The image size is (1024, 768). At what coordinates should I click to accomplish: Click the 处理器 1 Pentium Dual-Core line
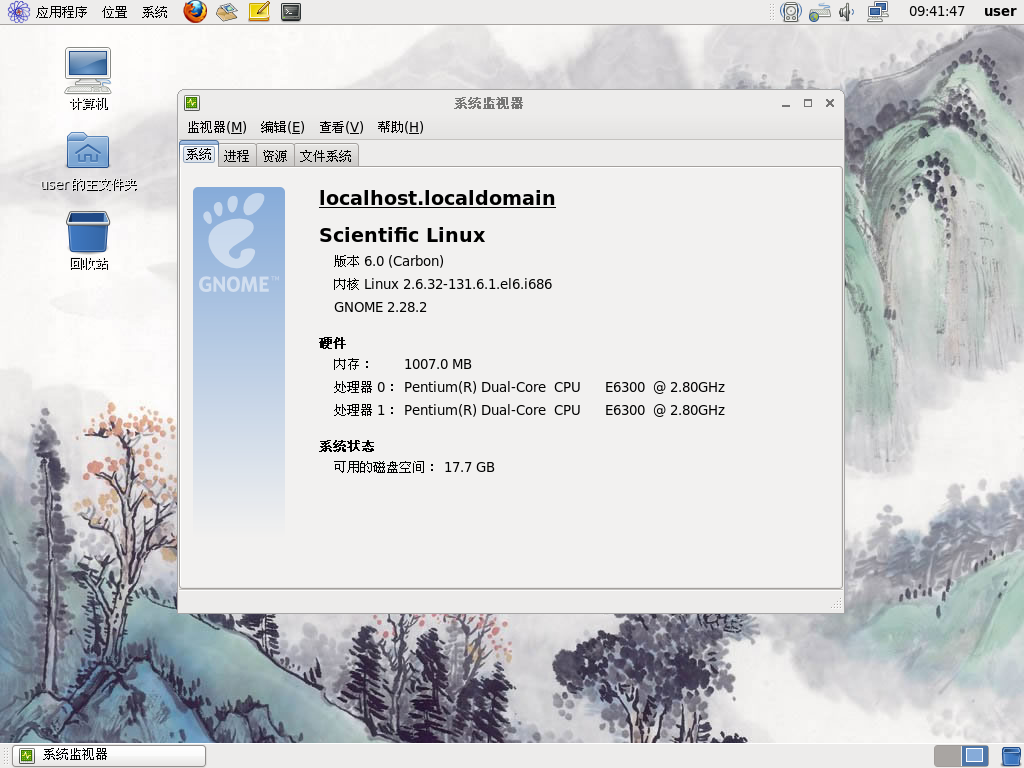(x=529, y=410)
